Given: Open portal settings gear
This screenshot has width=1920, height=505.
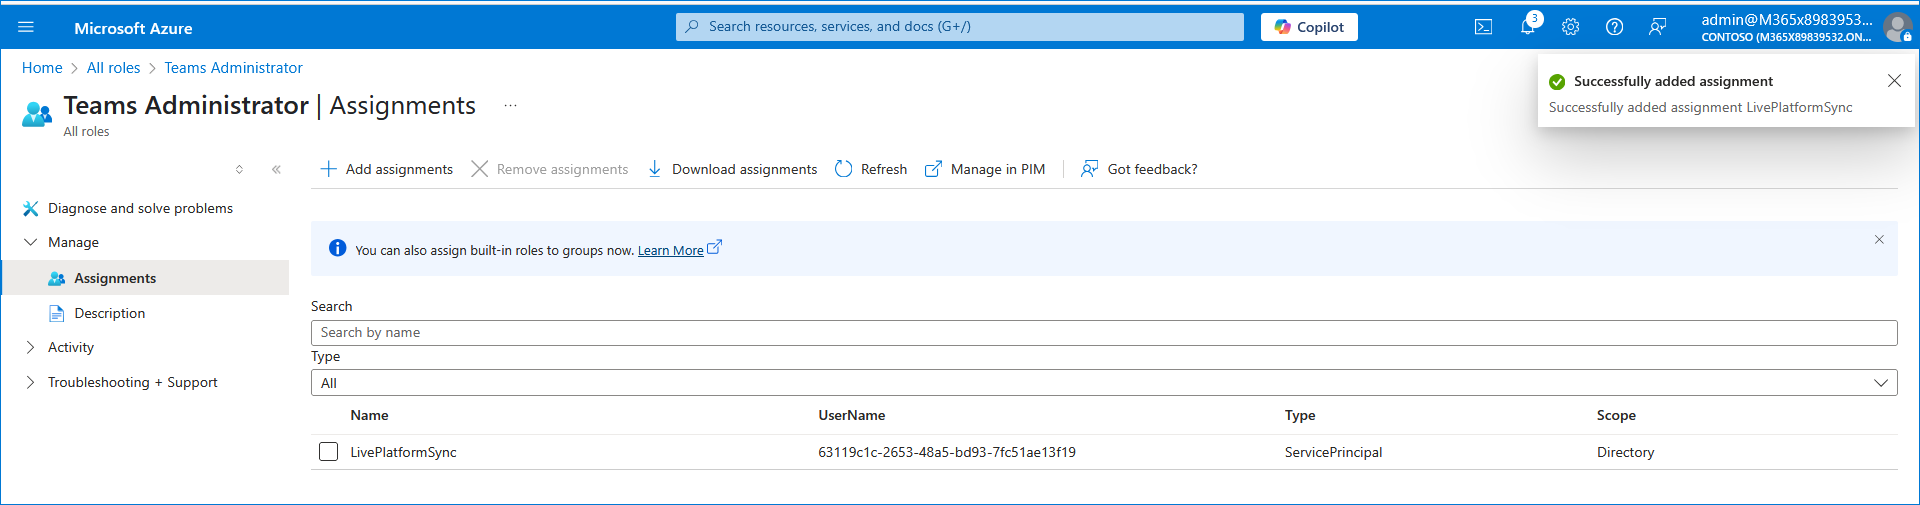Looking at the screenshot, I should click(x=1570, y=27).
